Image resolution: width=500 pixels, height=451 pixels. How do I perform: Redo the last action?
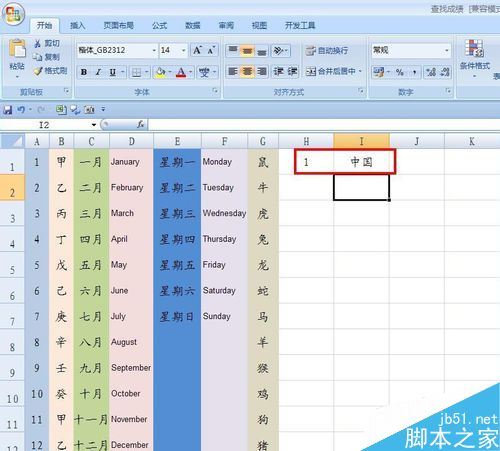42,110
